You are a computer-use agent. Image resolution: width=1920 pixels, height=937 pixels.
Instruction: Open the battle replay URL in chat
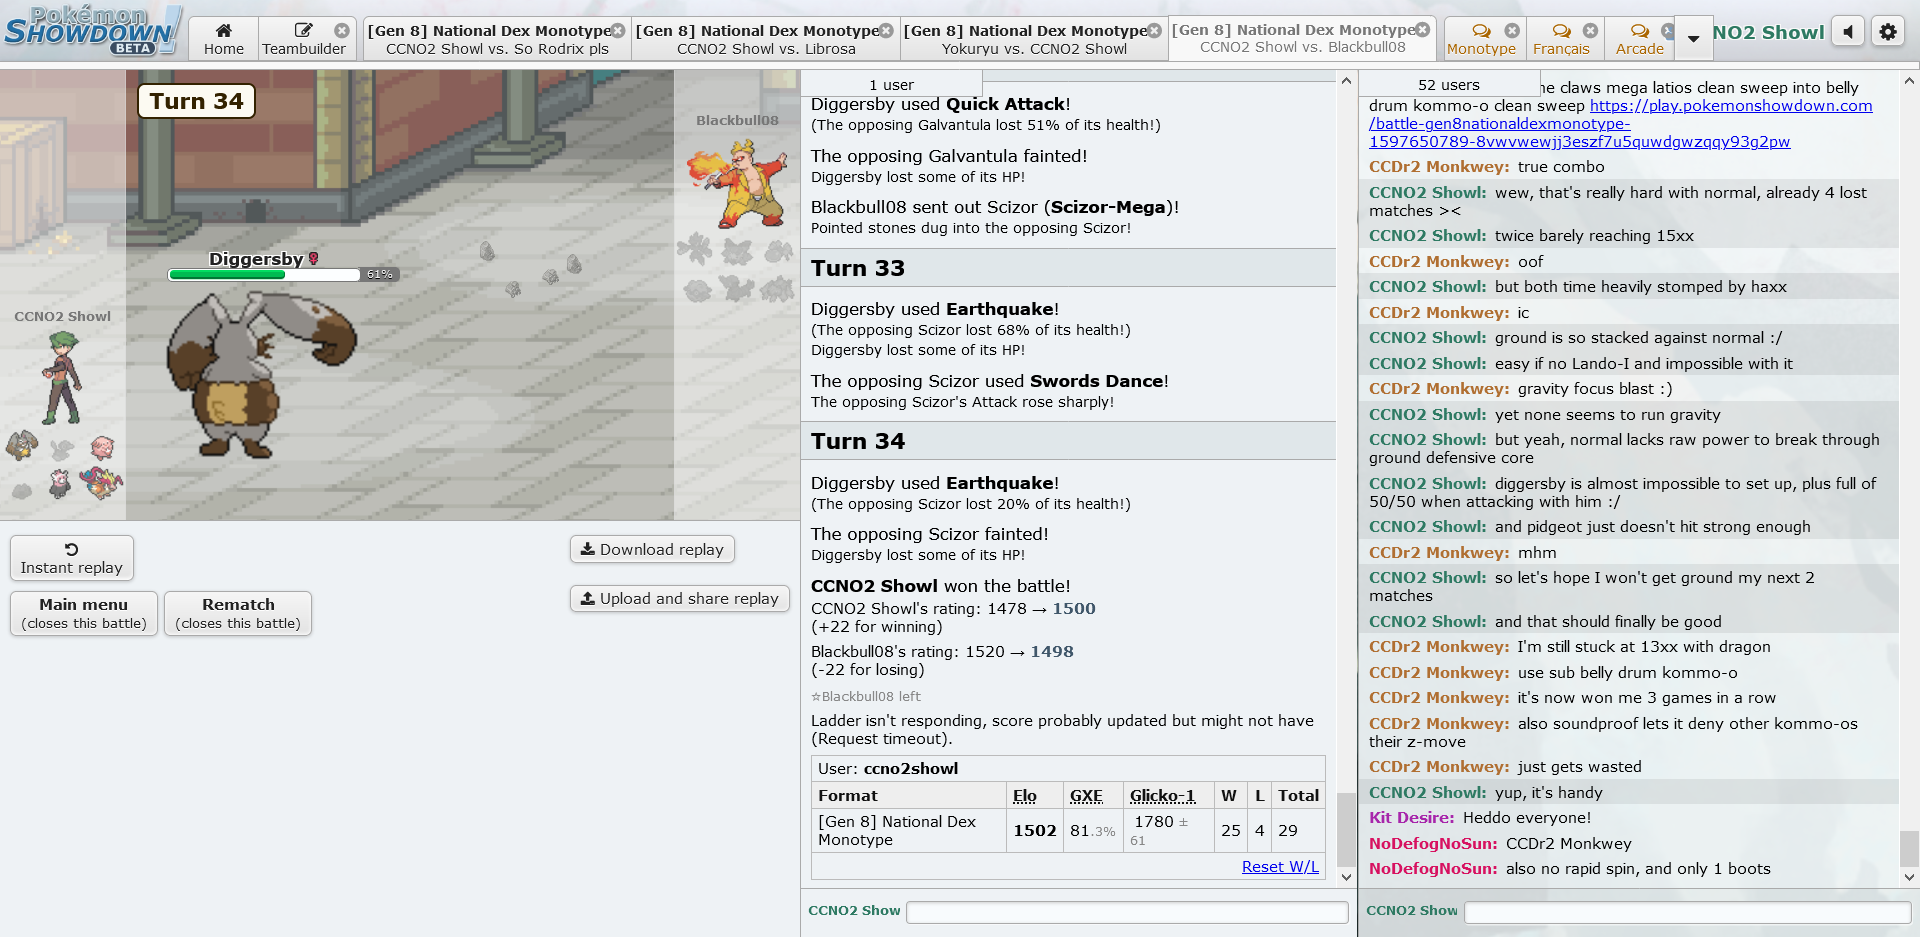[1620, 124]
